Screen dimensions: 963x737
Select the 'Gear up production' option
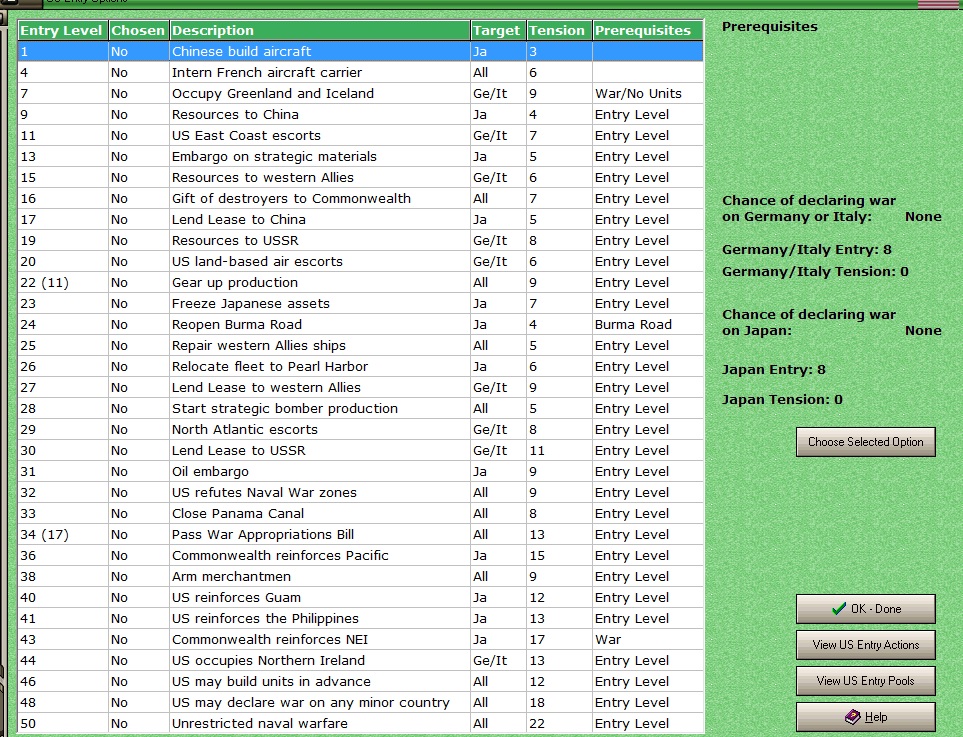361,283
